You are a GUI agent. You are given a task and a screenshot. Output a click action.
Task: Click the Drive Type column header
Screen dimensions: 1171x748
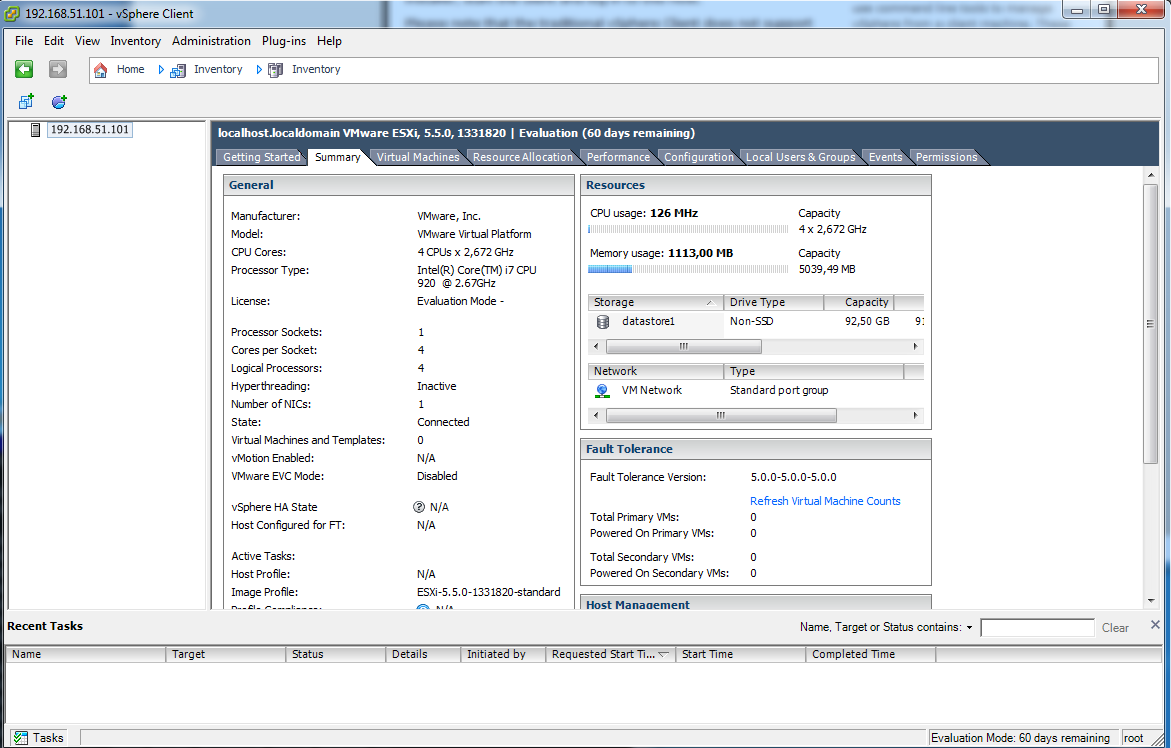[774, 302]
